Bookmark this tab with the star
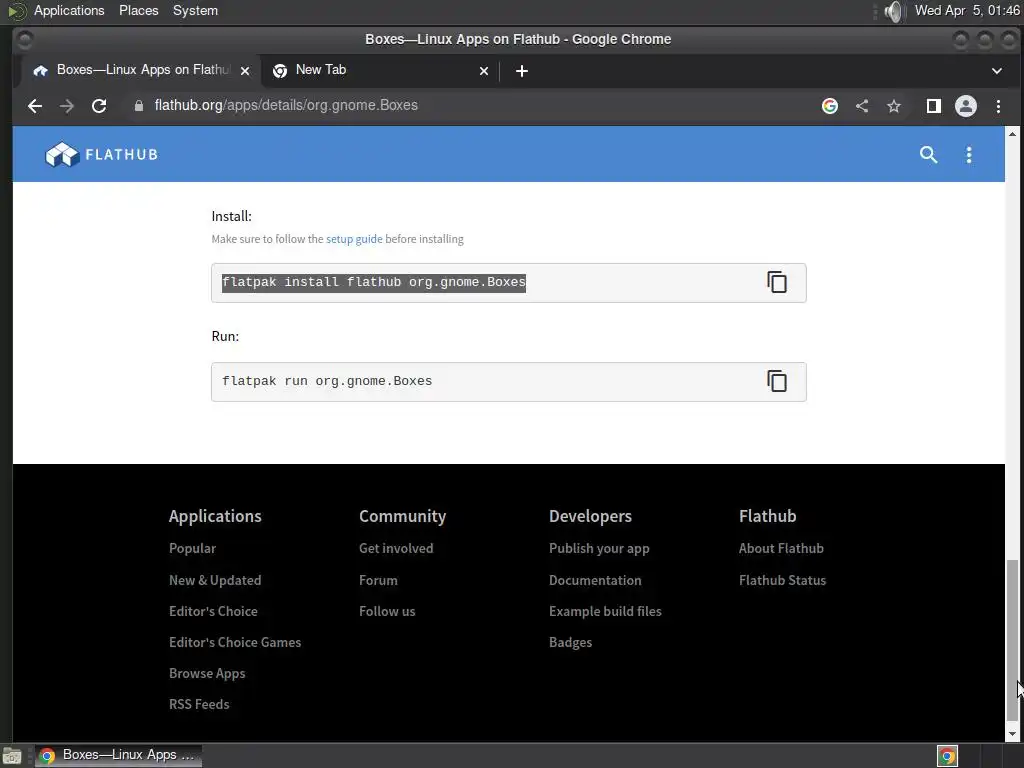Image resolution: width=1024 pixels, height=768 pixels. point(893,106)
